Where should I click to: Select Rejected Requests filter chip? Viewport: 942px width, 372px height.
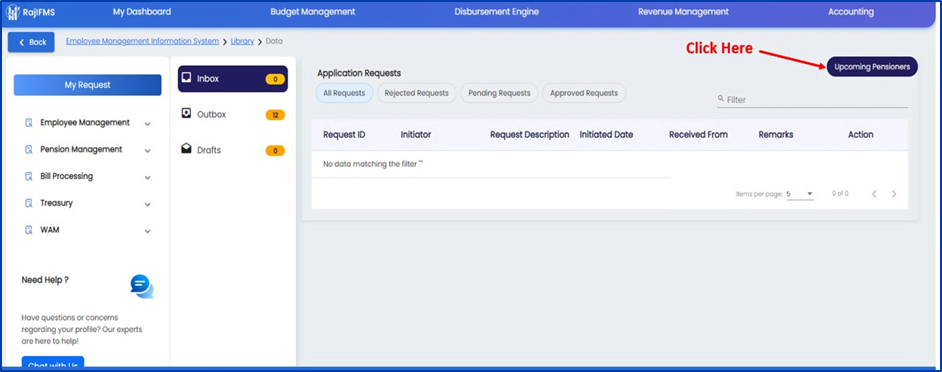(416, 93)
